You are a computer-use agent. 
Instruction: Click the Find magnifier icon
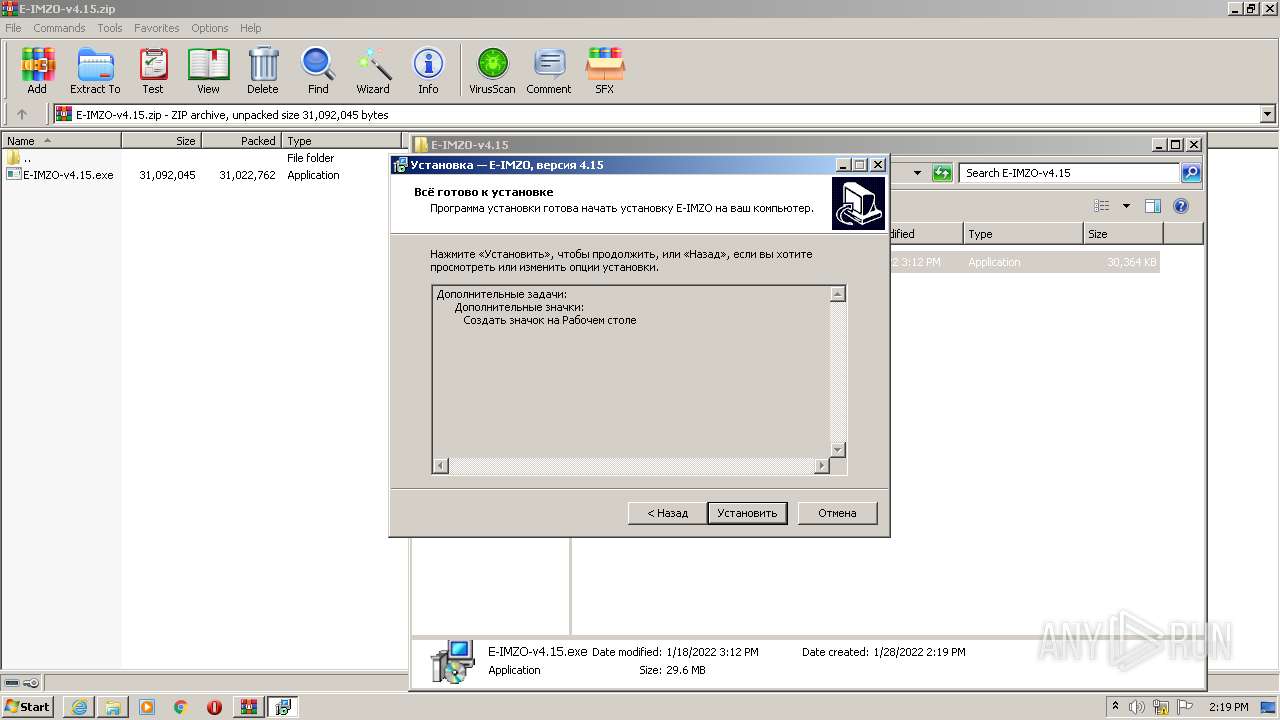318,65
